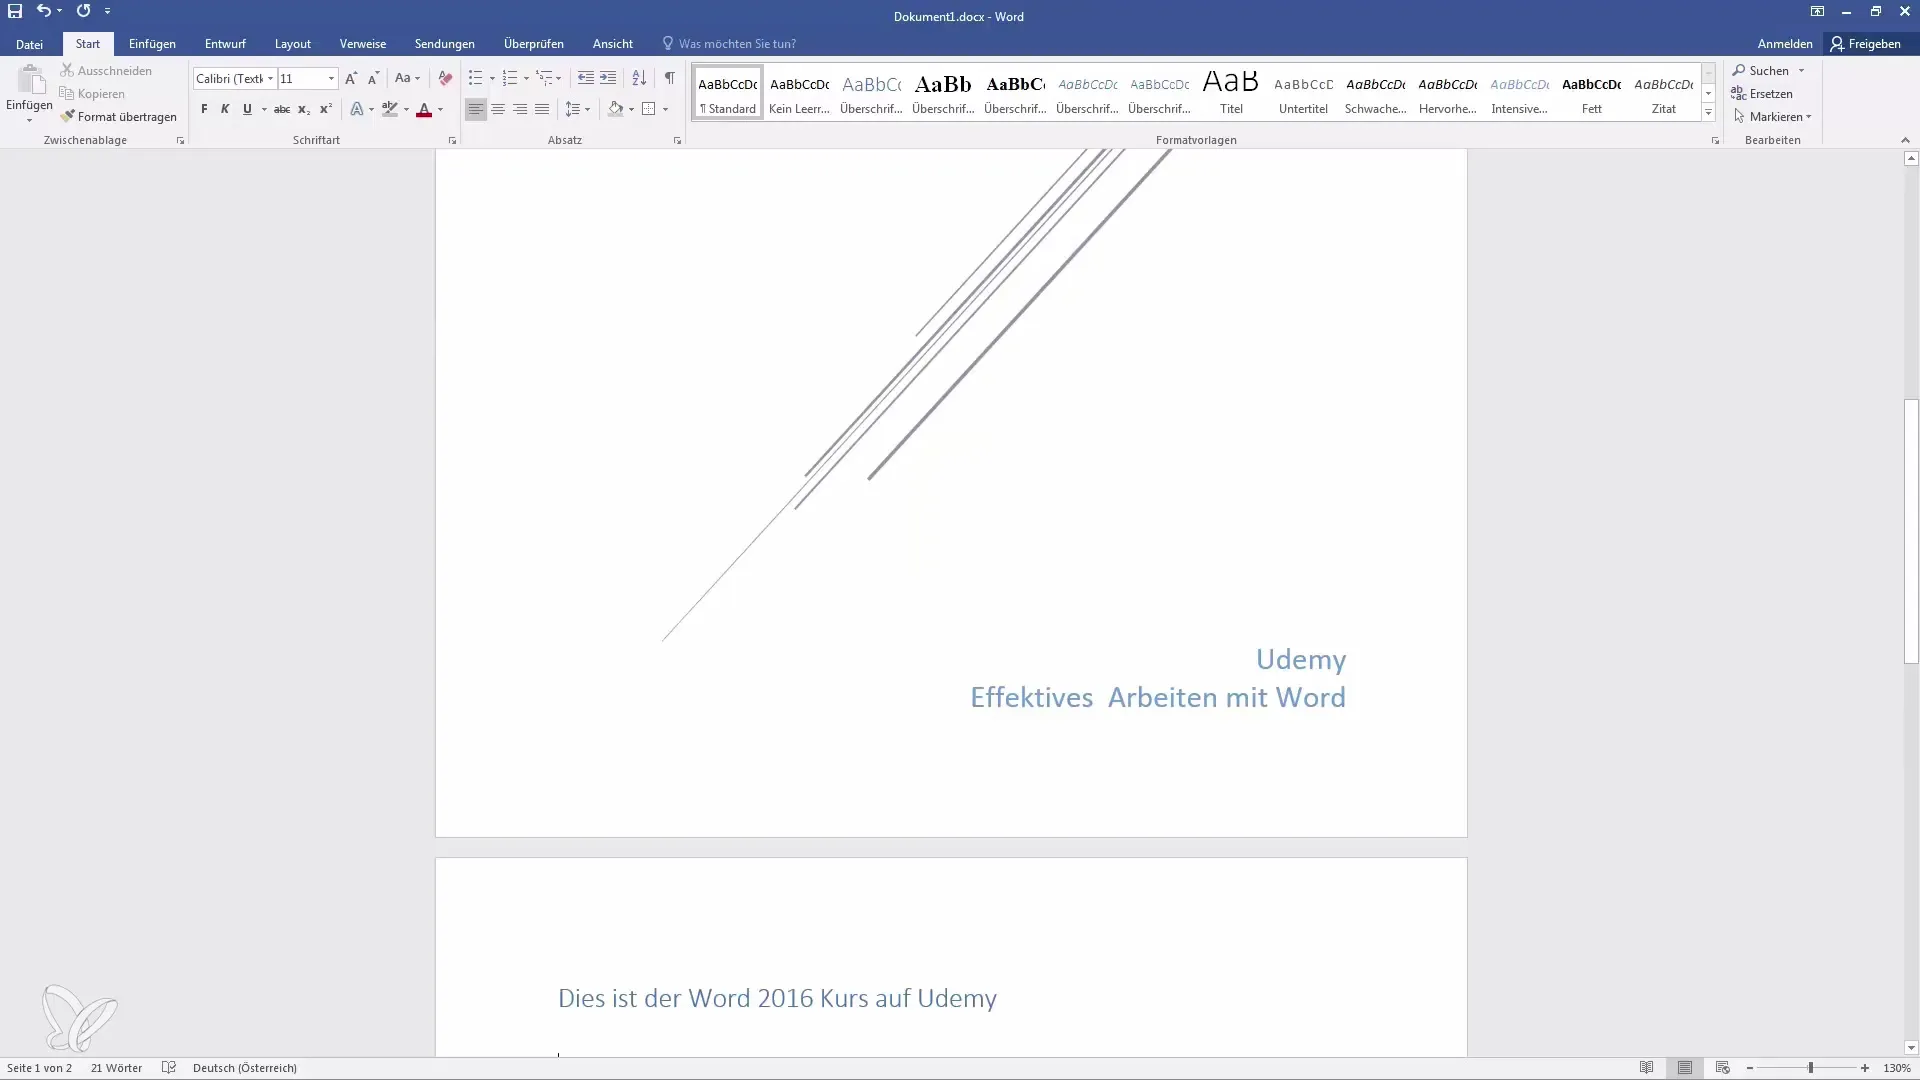Apply strikethrough formatting
1920x1080 pixels.
coord(282,109)
